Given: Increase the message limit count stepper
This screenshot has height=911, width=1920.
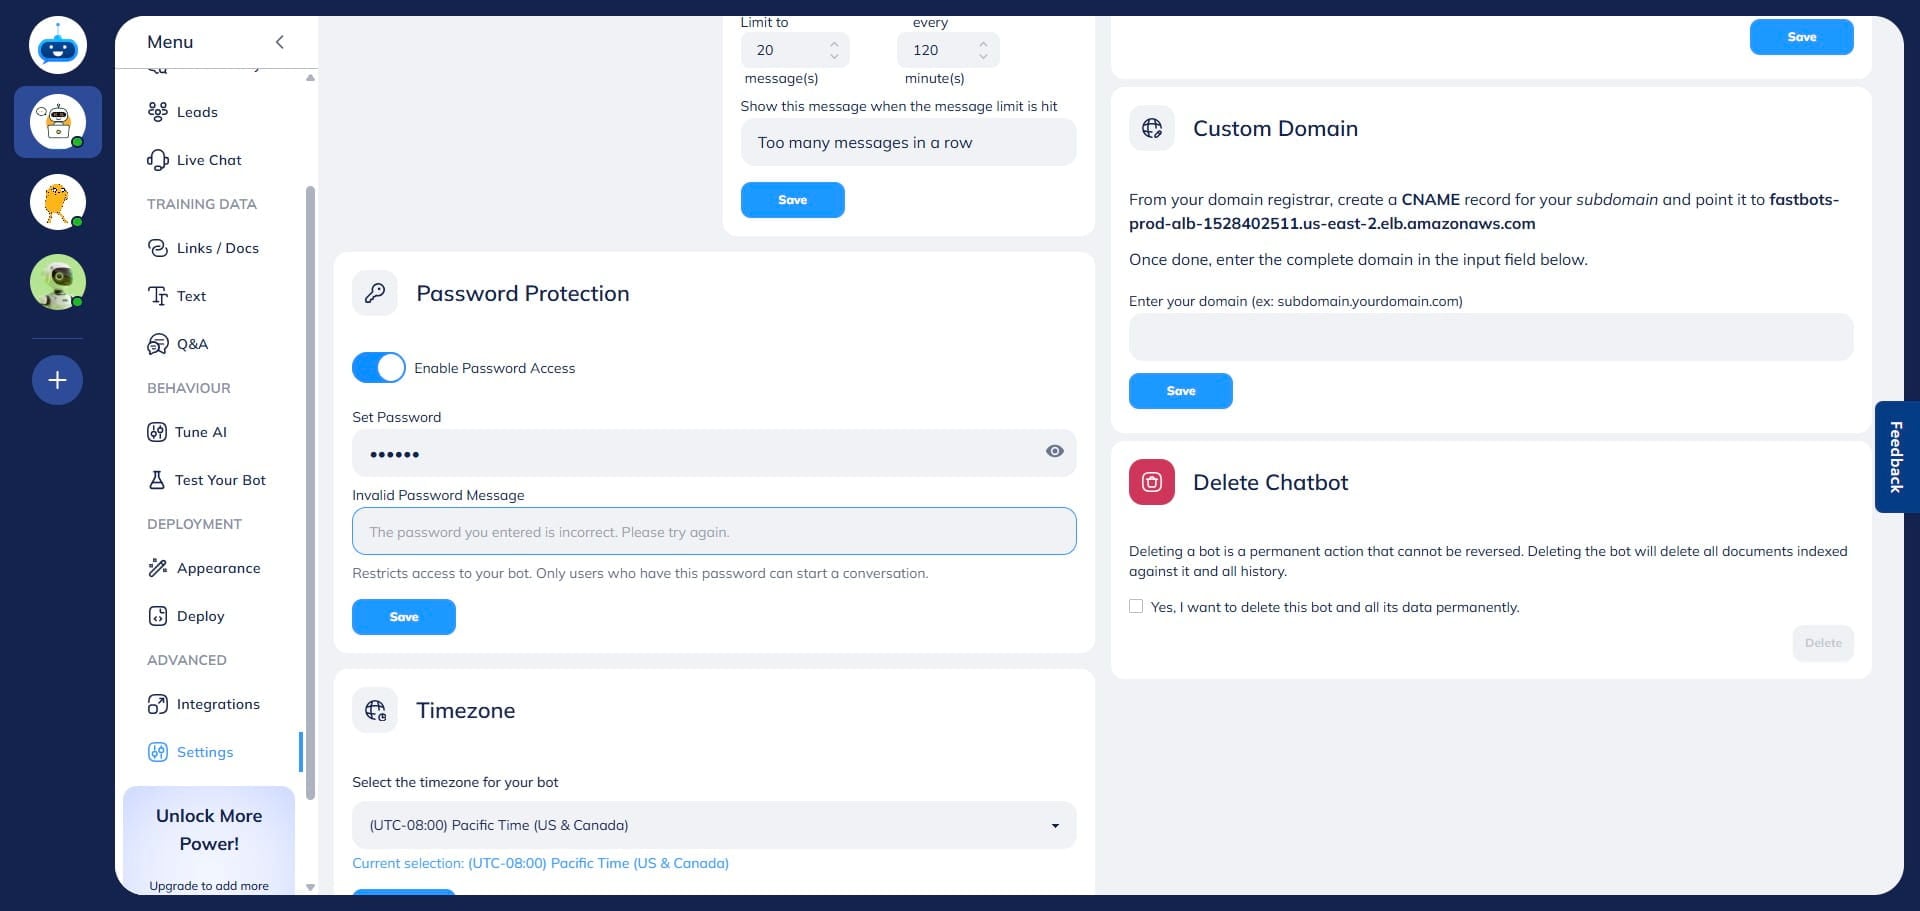Looking at the screenshot, I should (x=834, y=44).
